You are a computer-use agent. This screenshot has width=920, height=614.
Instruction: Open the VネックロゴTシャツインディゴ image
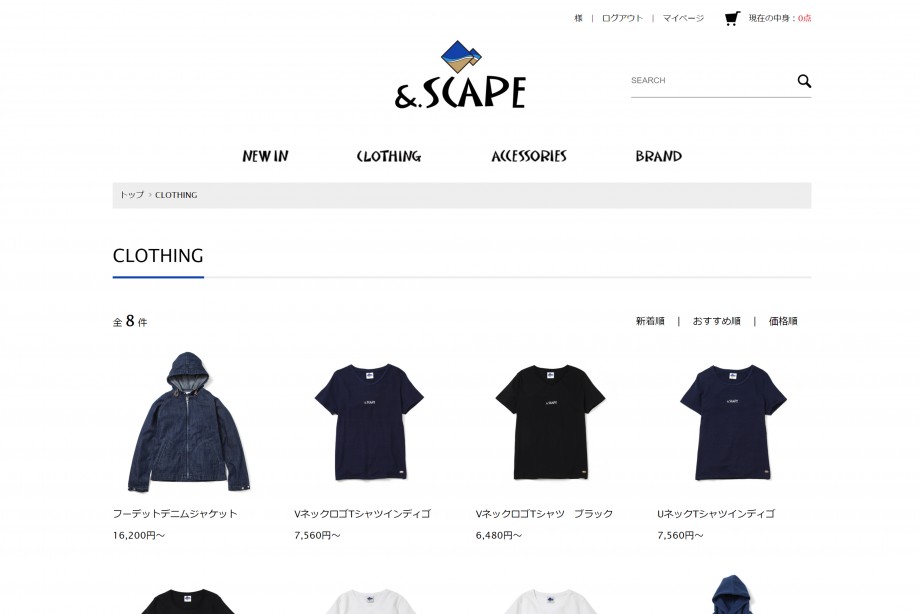pos(370,422)
